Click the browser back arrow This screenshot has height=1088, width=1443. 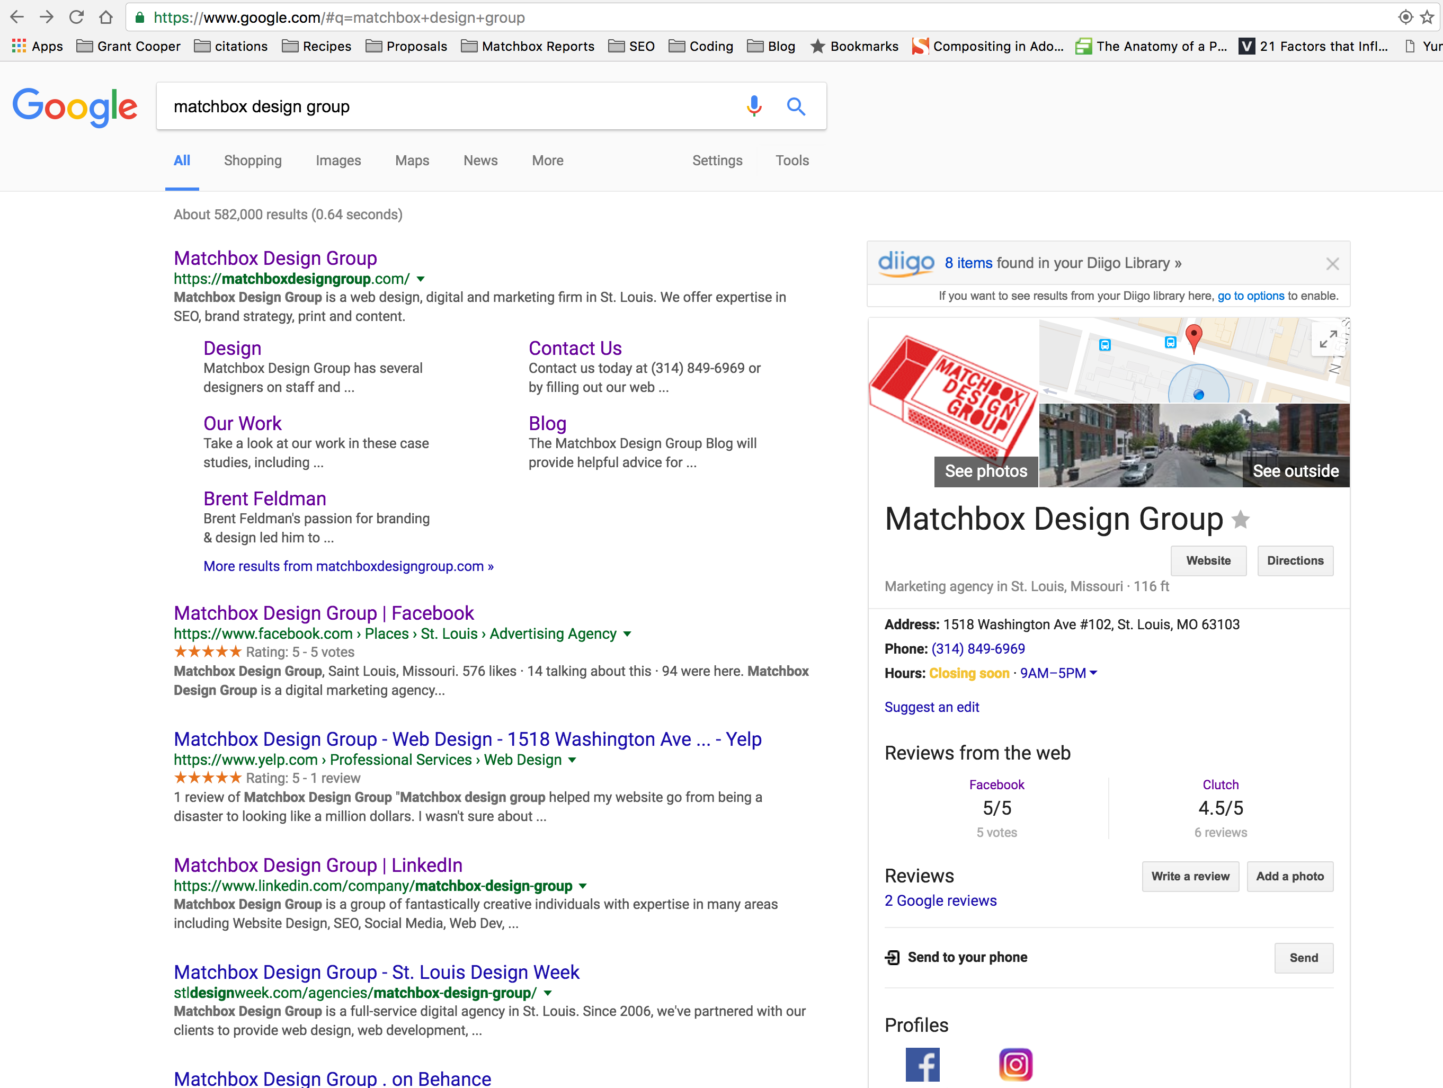[x=17, y=17]
